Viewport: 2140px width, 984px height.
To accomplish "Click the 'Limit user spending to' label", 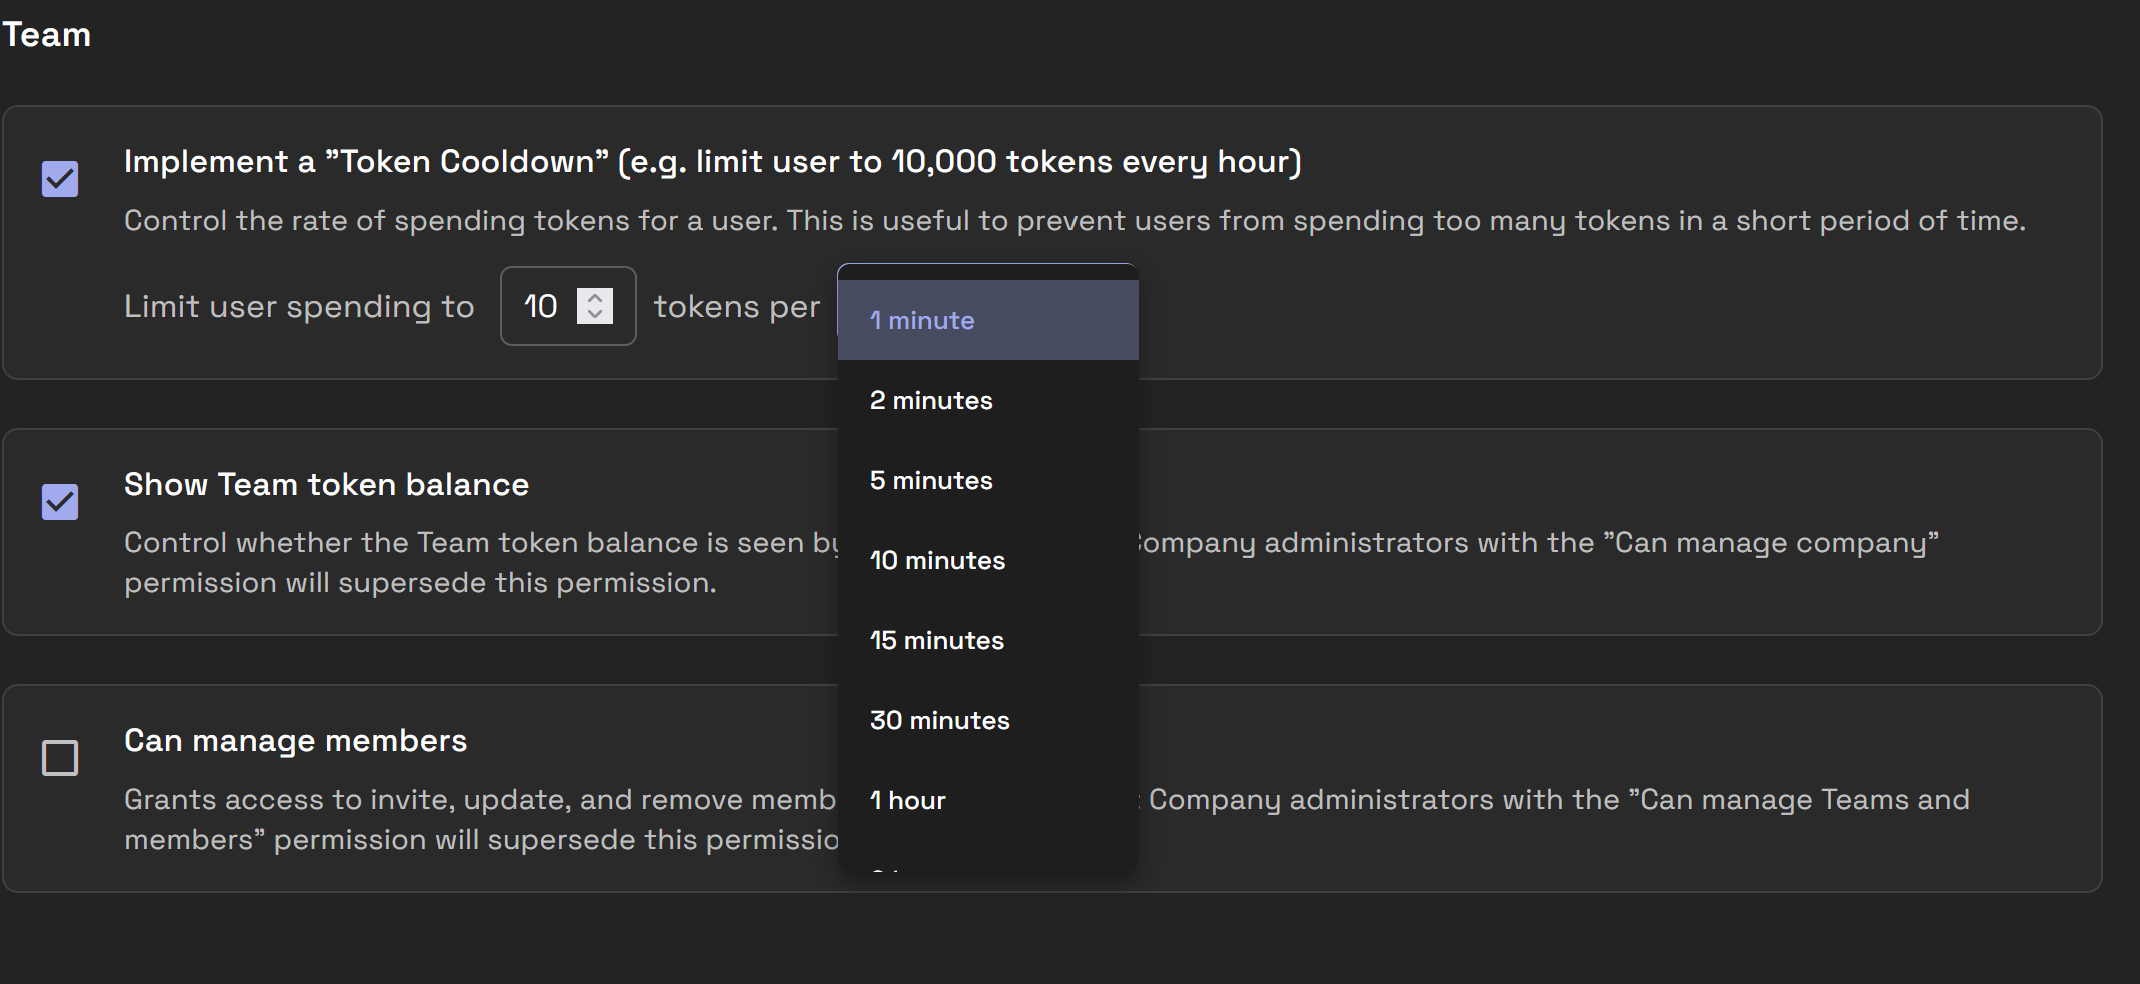I will point(299,307).
